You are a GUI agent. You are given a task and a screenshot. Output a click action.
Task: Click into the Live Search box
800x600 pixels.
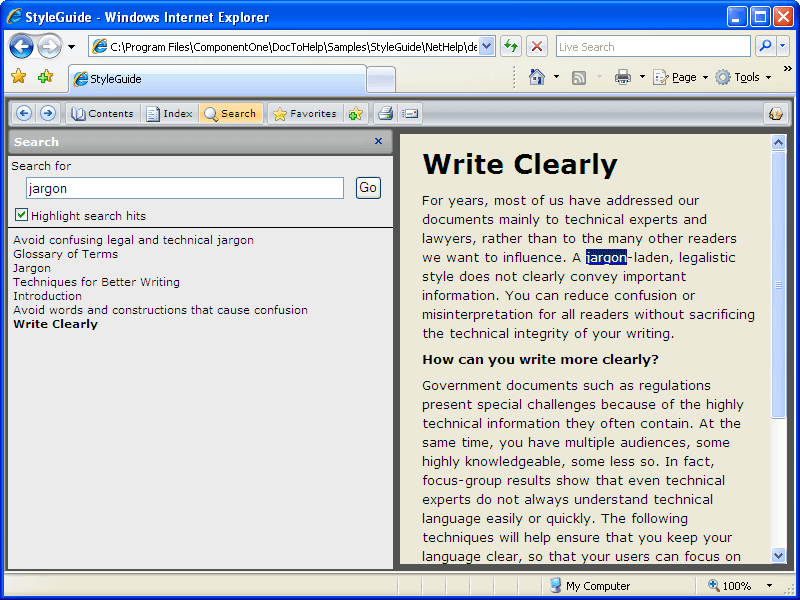click(x=653, y=47)
